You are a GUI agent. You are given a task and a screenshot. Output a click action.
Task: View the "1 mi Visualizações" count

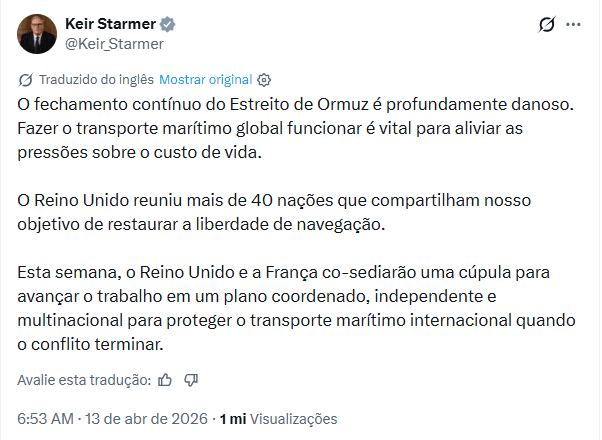(279, 419)
